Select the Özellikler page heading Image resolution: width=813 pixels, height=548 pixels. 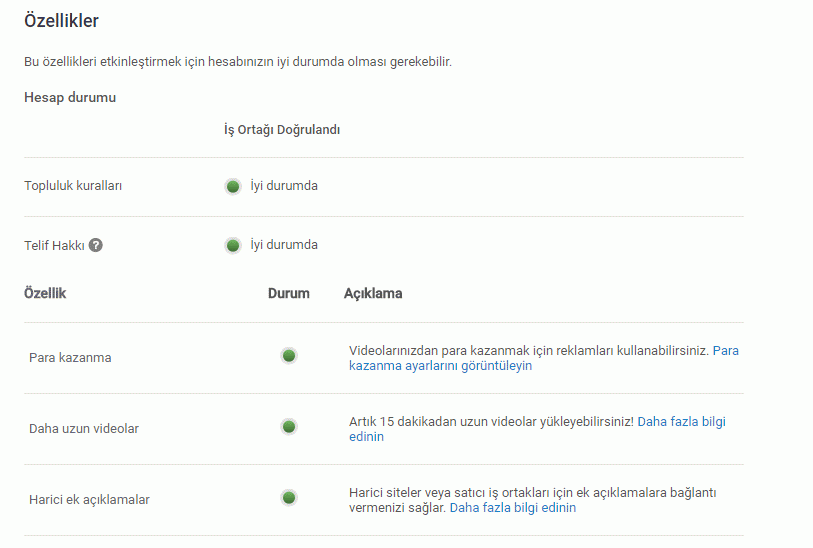(x=61, y=21)
